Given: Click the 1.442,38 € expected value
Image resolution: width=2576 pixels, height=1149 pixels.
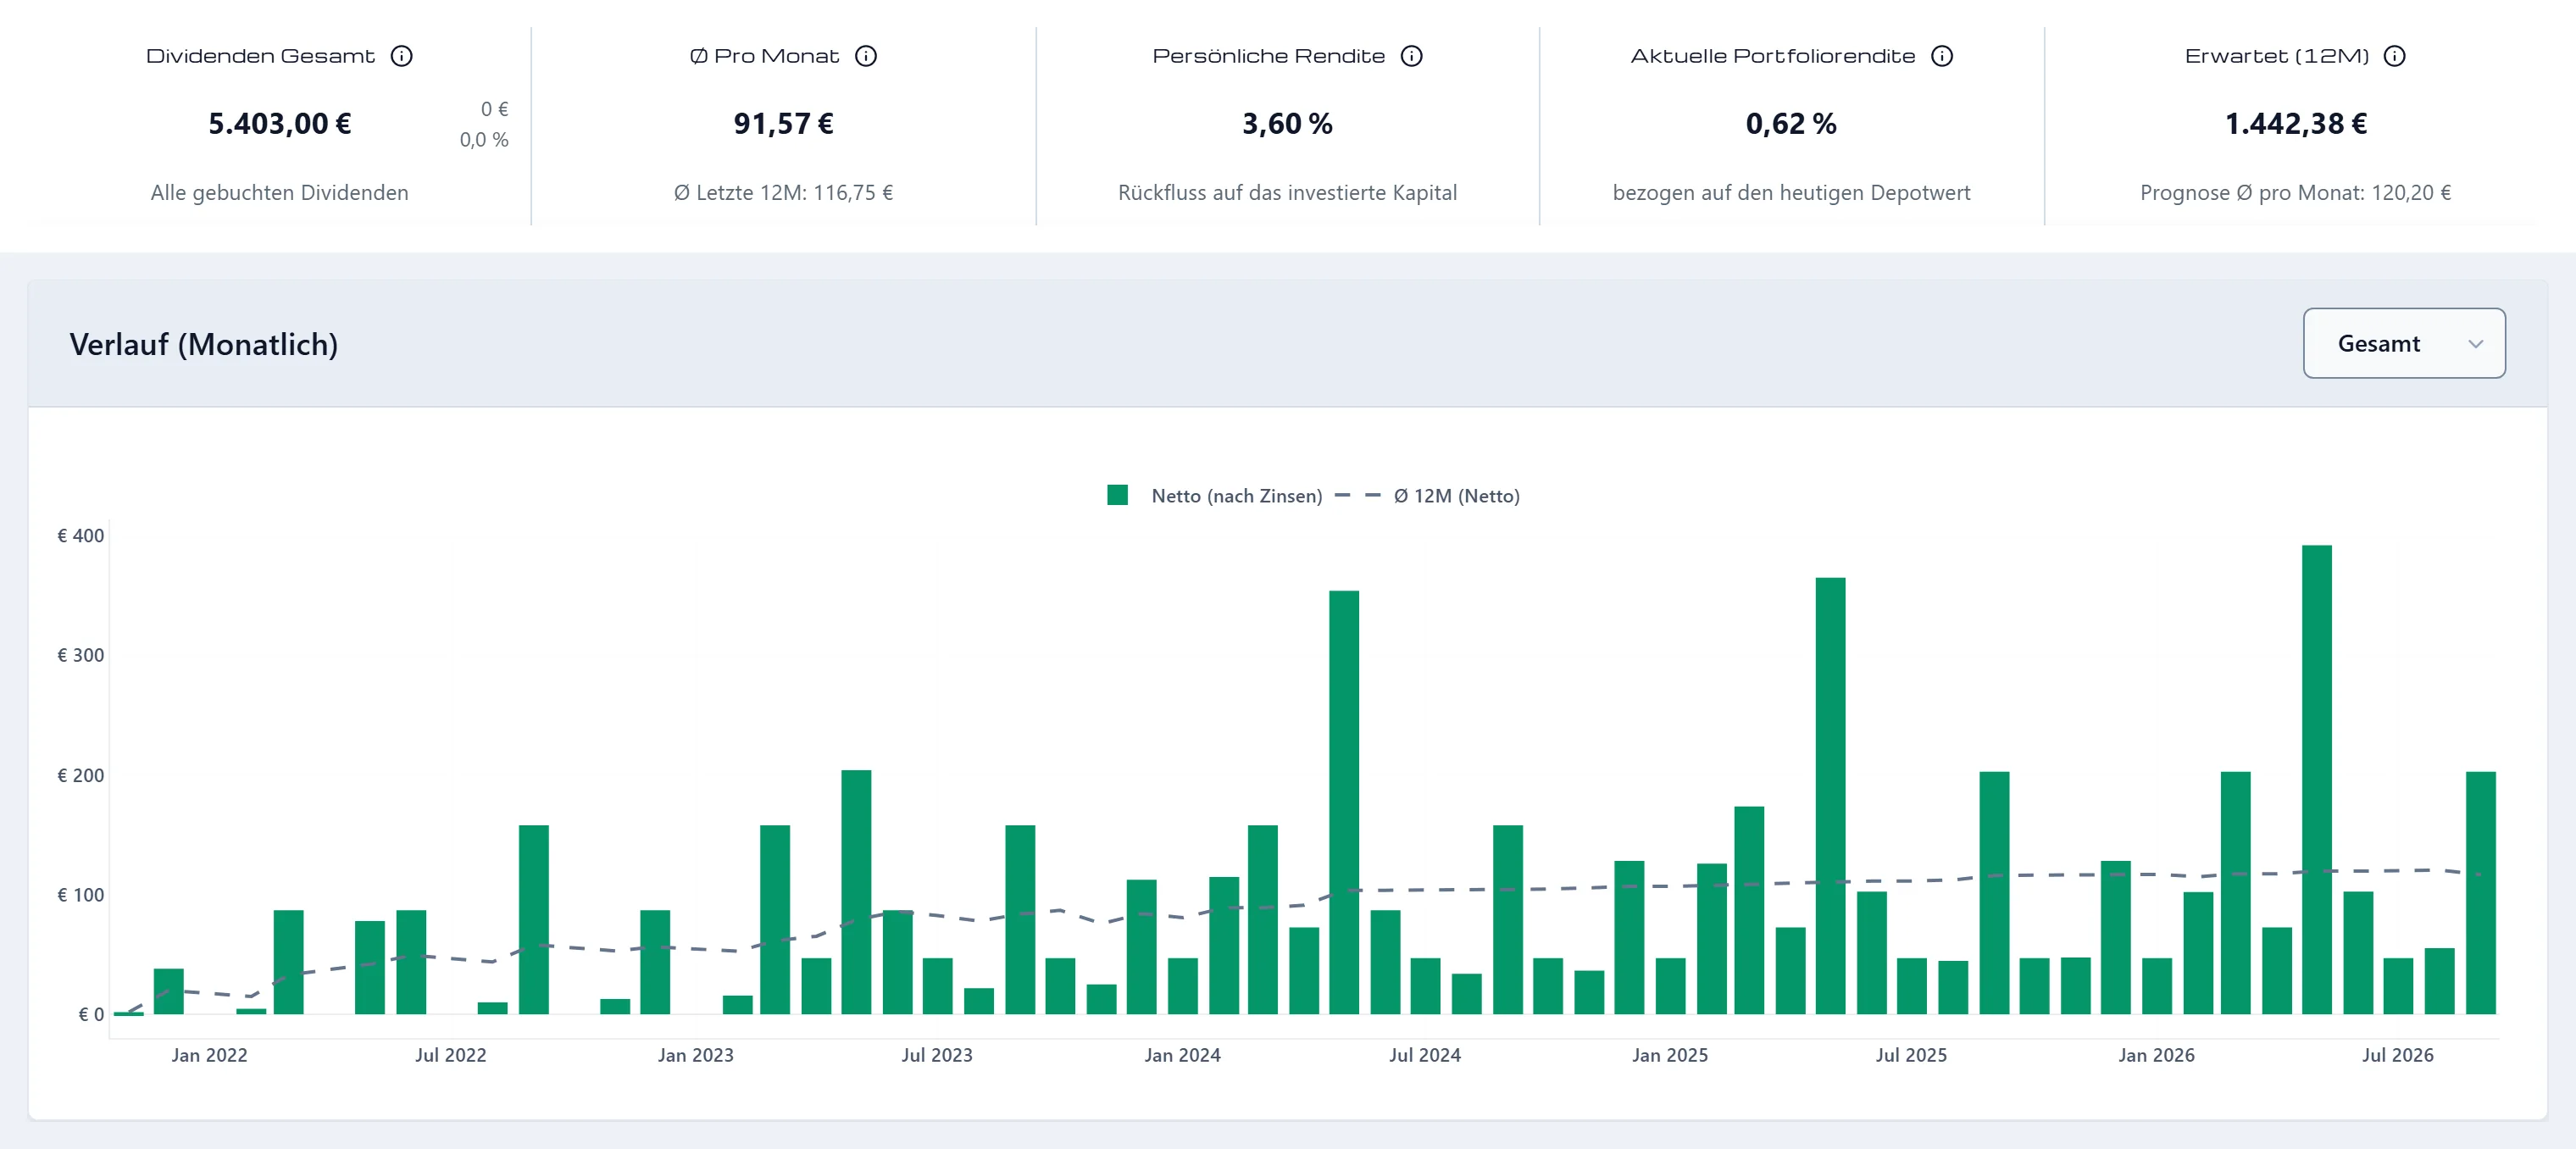Looking at the screenshot, I should (2295, 124).
